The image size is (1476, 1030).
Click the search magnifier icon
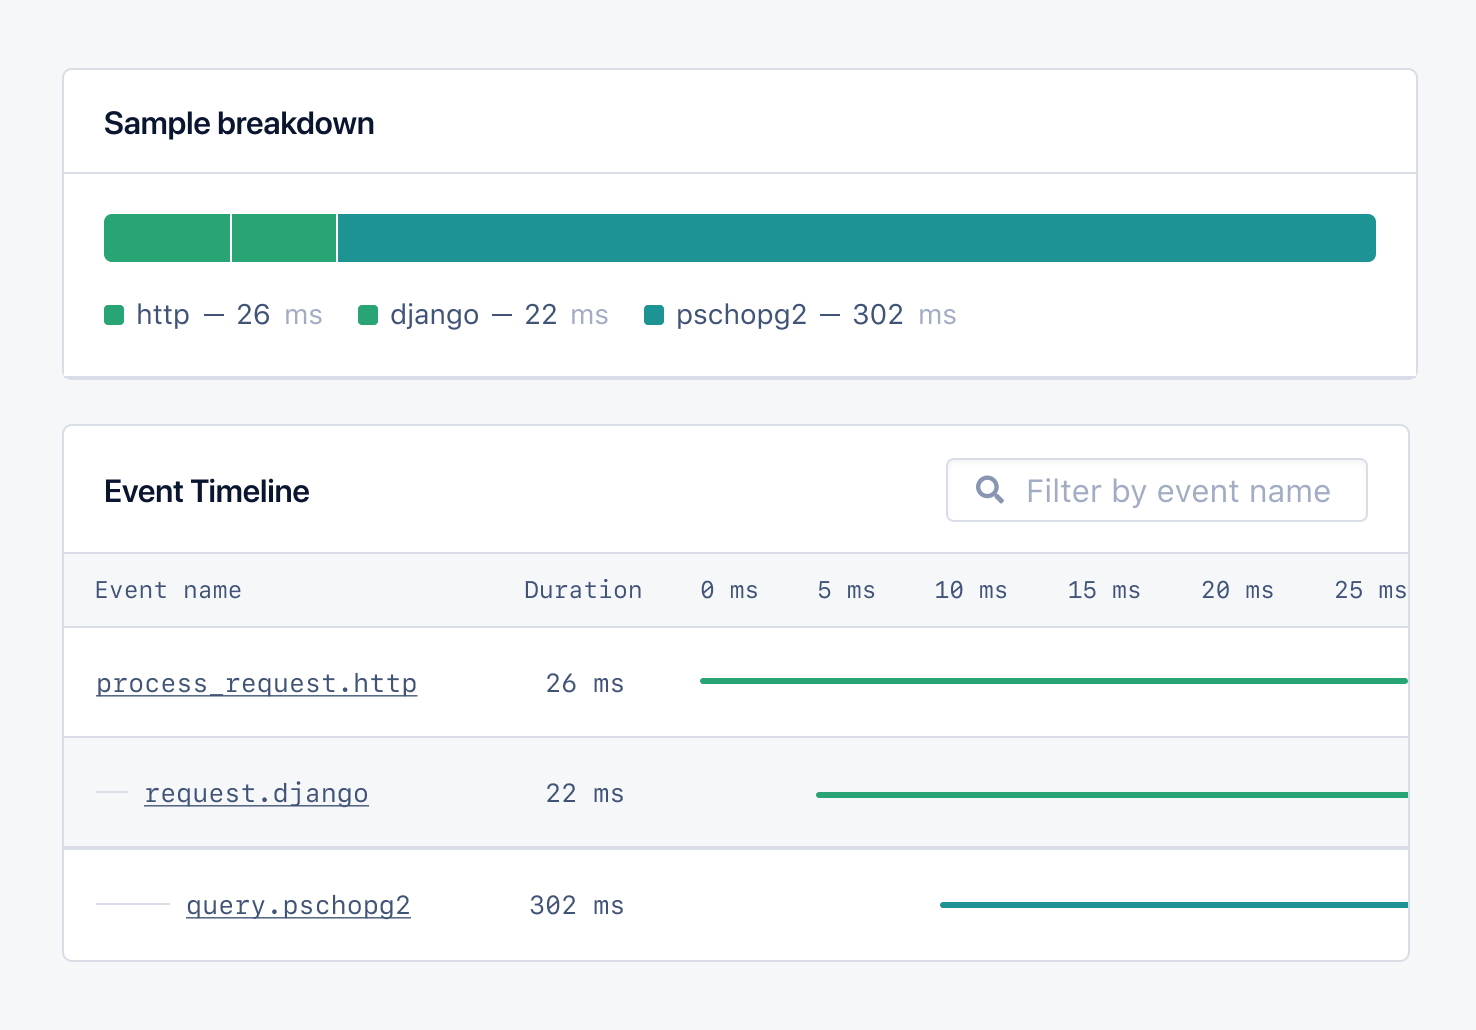(989, 489)
